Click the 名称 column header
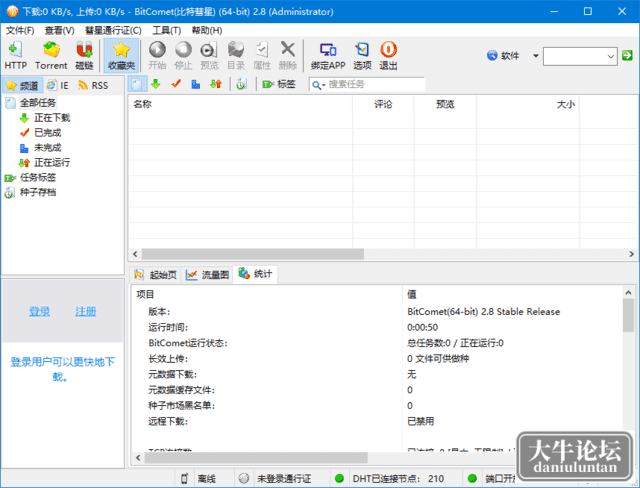Screen dimensions: 640x488 240,104
